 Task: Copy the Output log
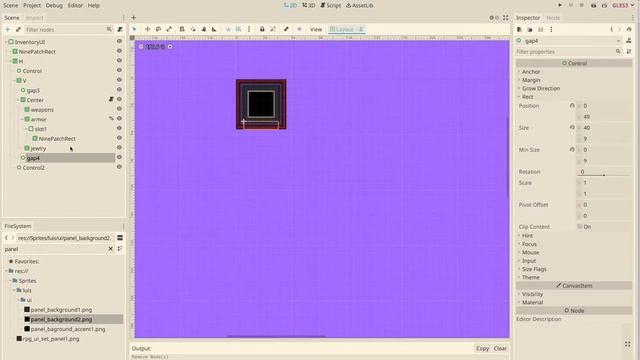point(482,349)
